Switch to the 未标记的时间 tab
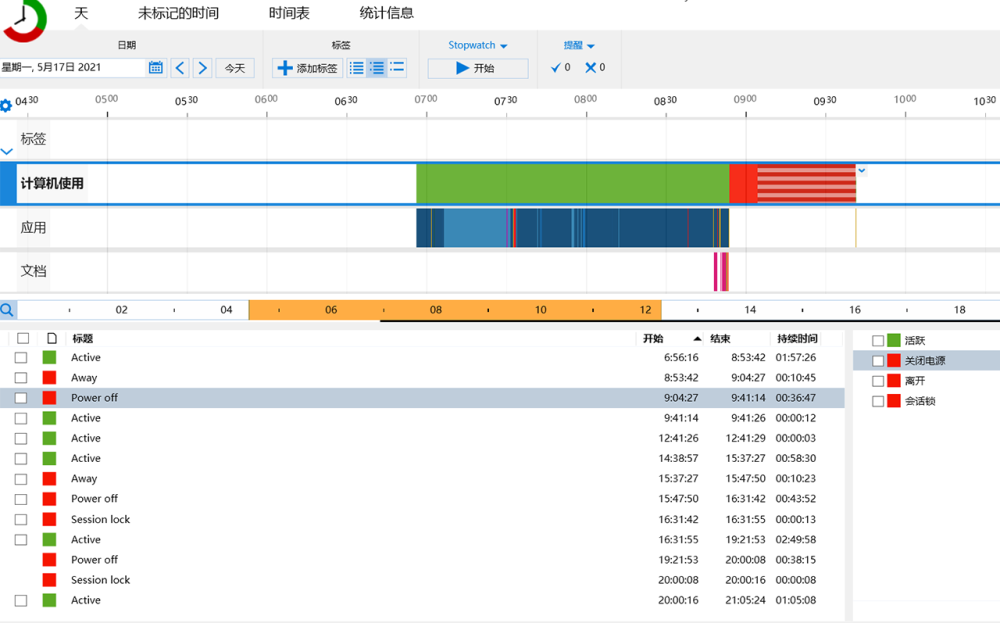Viewport: 1000px width, 623px height. (179, 13)
